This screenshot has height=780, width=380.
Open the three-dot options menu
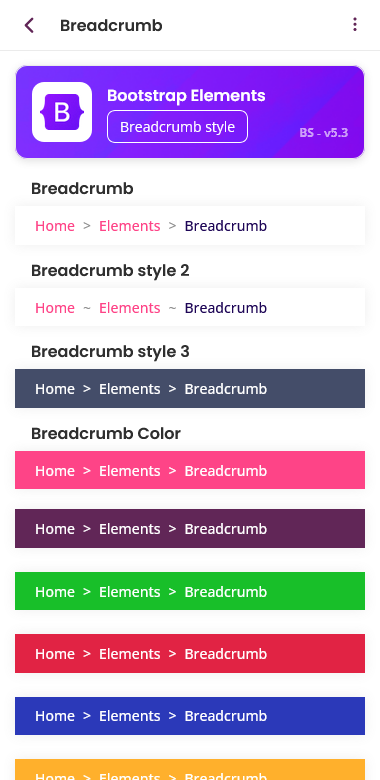coord(355,25)
